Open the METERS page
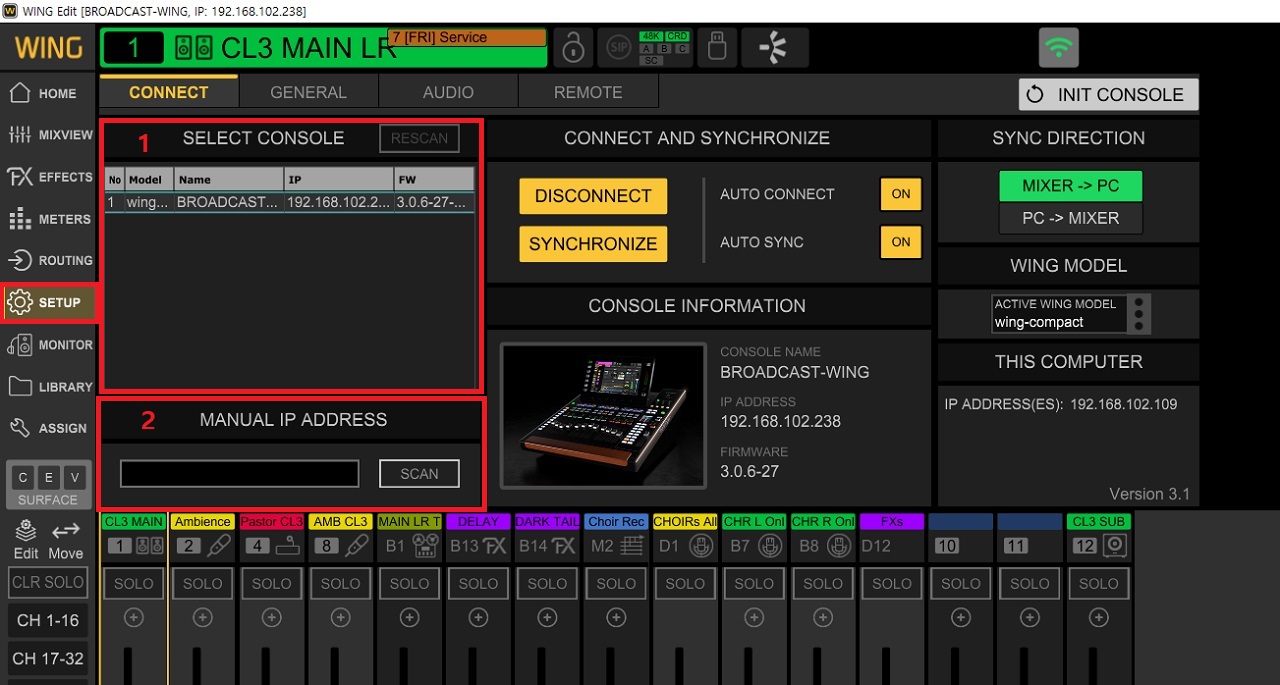Screen dimensions: 1280x685 48,219
